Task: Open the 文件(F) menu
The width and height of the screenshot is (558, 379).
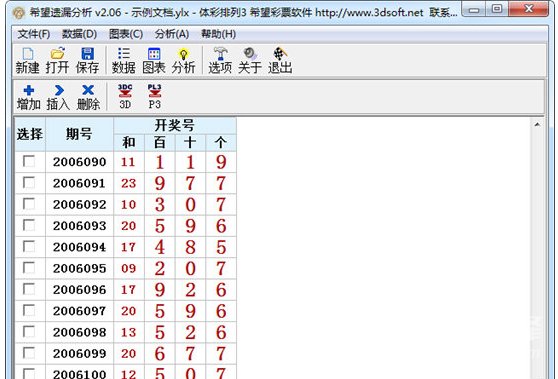Action: (34, 34)
